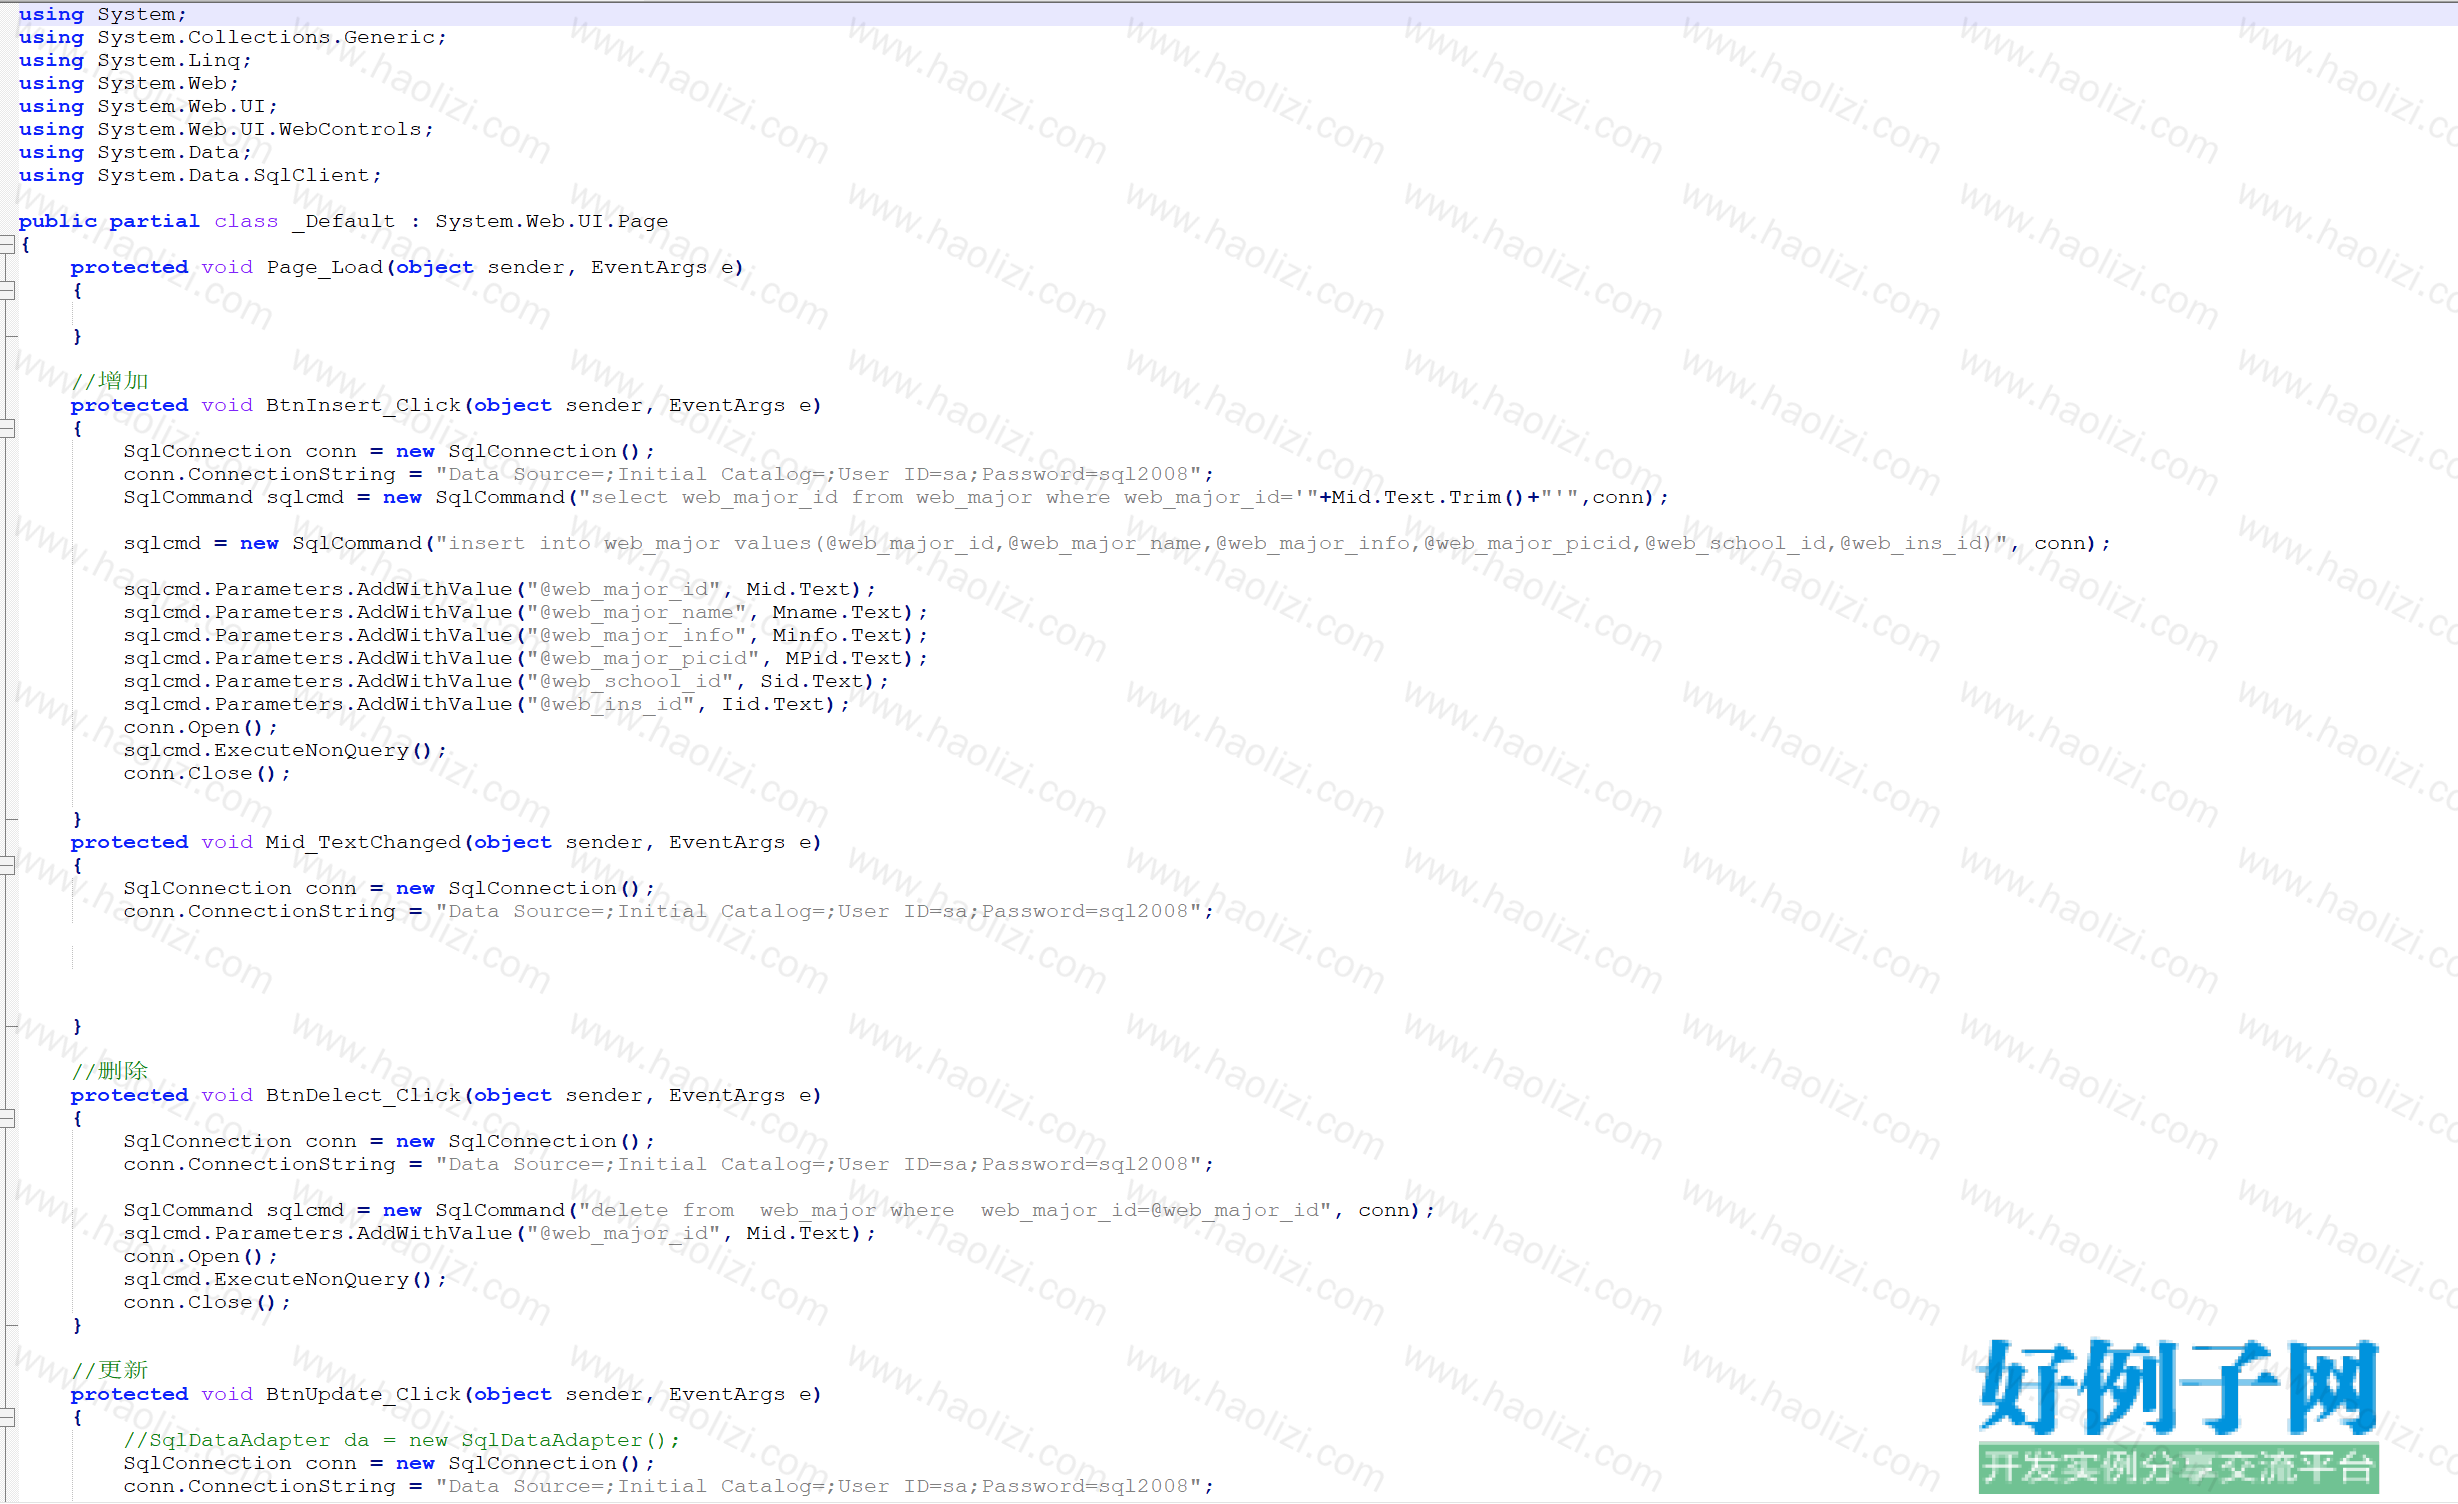The width and height of the screenshot is (2458, 1504).
Task: Click the 'delete from web_major where' line
Action: [779, 1210]
